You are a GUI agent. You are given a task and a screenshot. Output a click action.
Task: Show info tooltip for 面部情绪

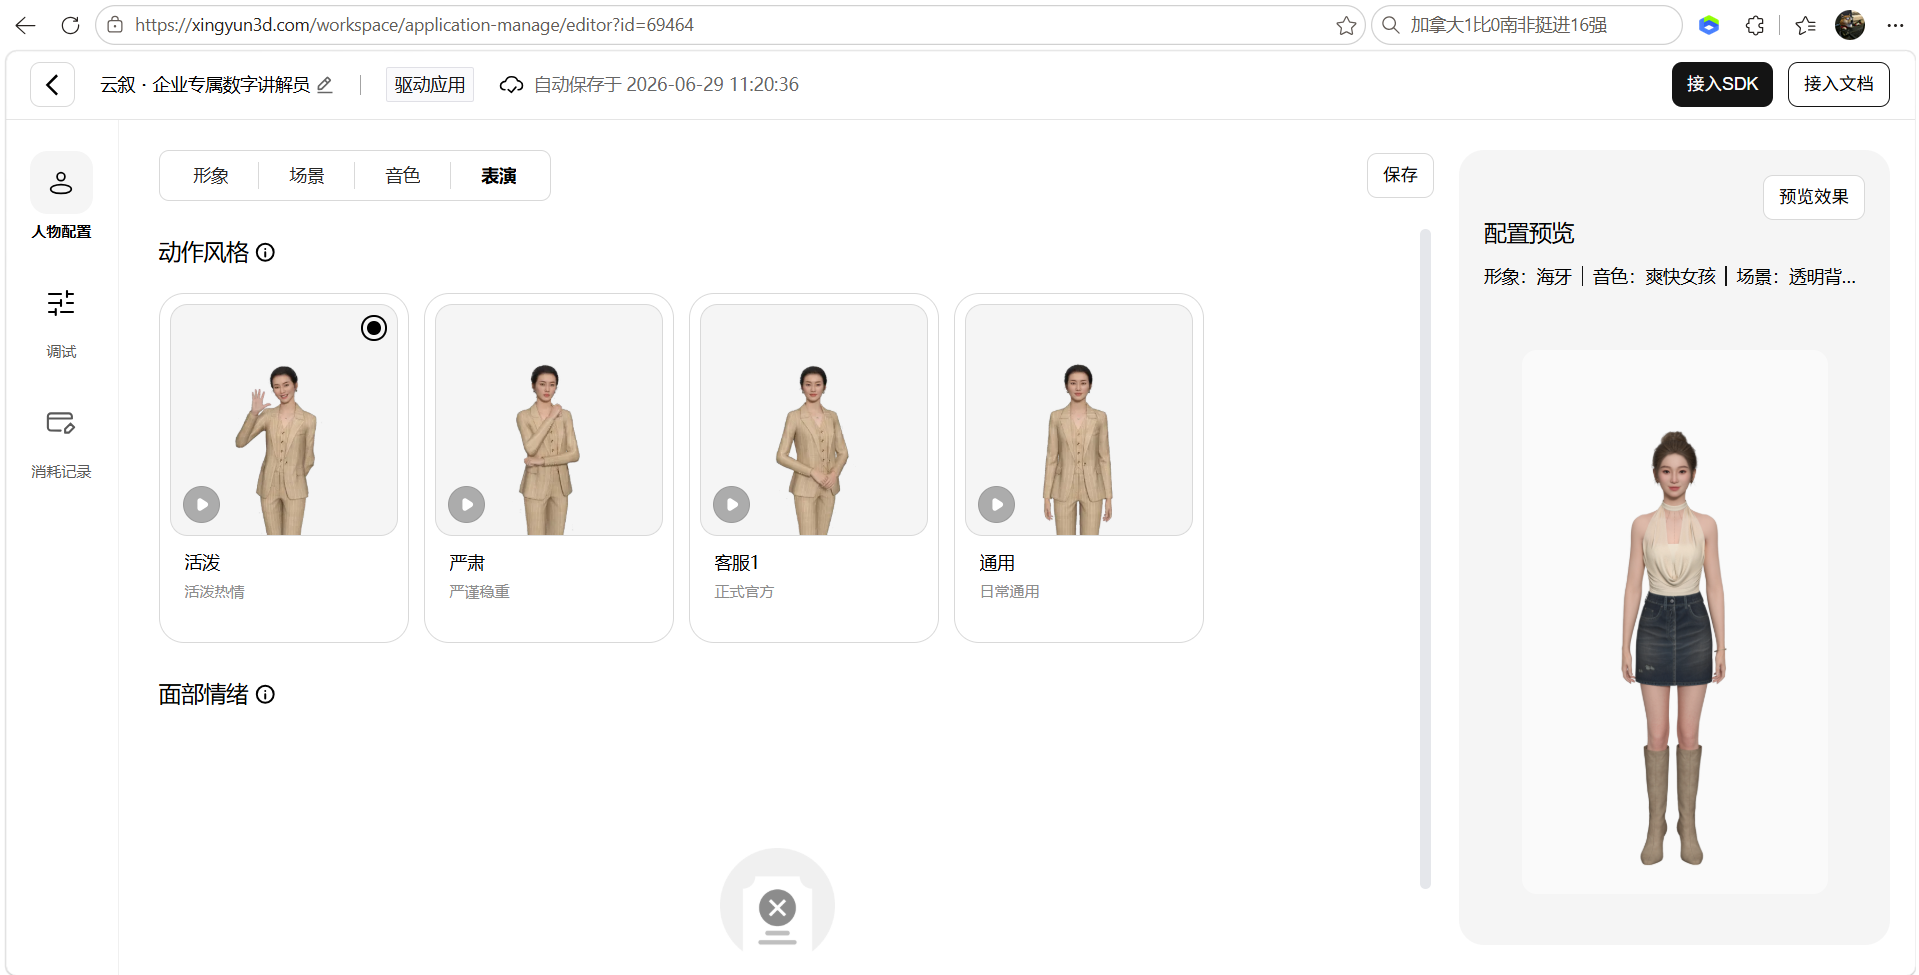pyautogui.click(x=265, y=694)
